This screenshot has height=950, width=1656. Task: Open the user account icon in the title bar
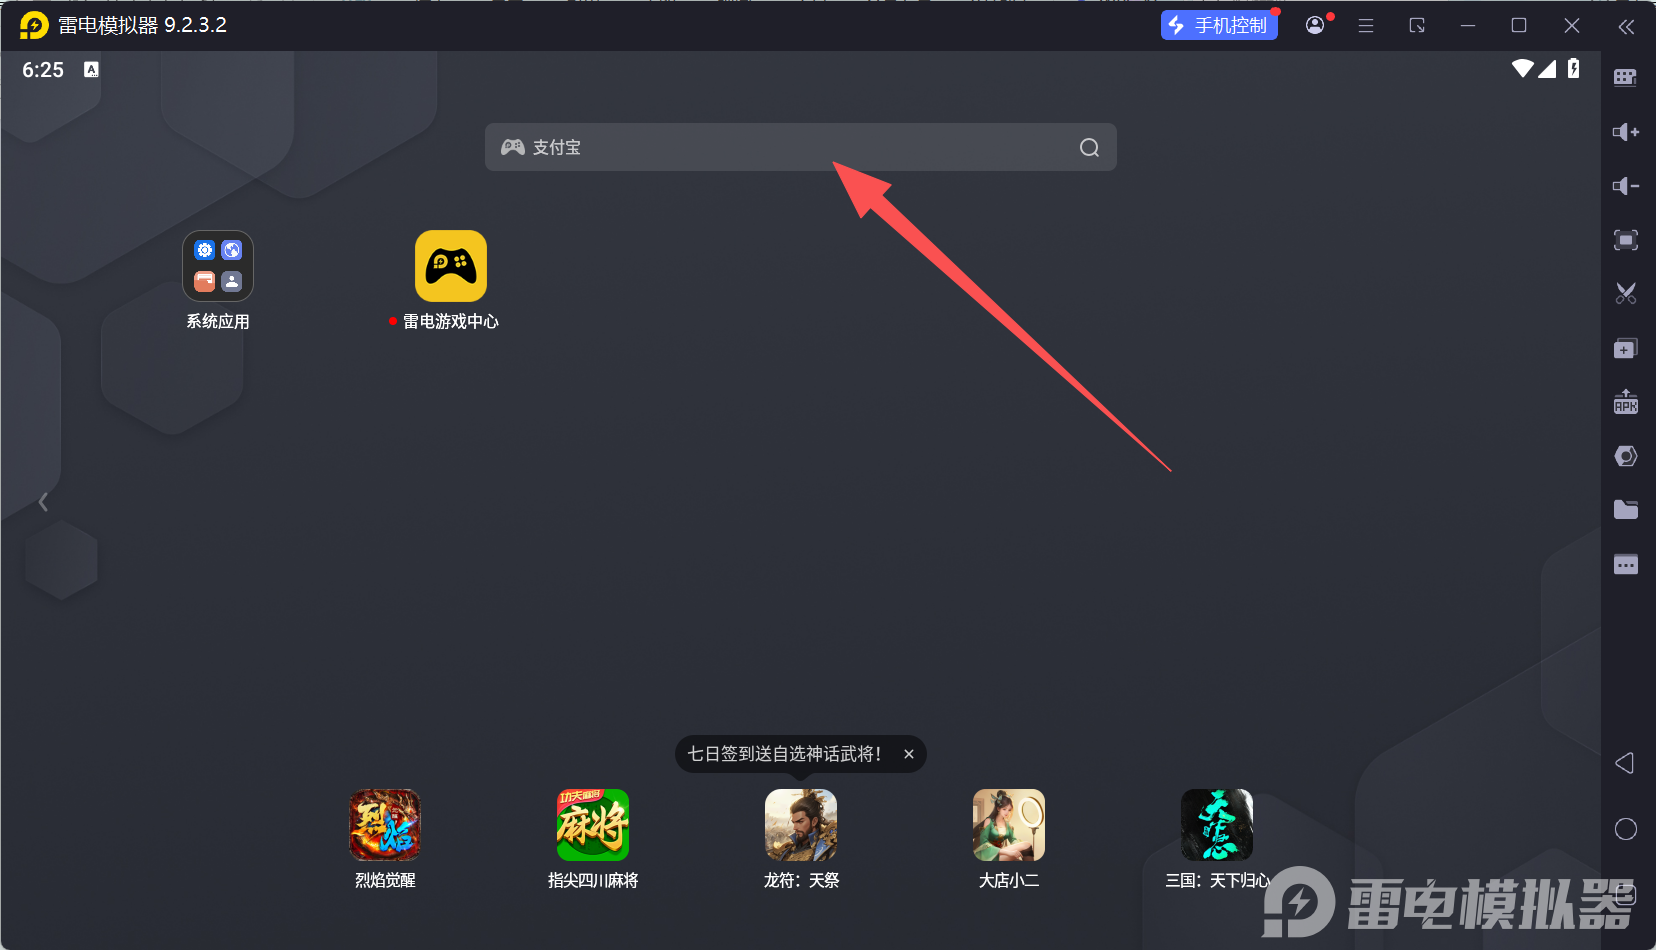point(1315,25)
